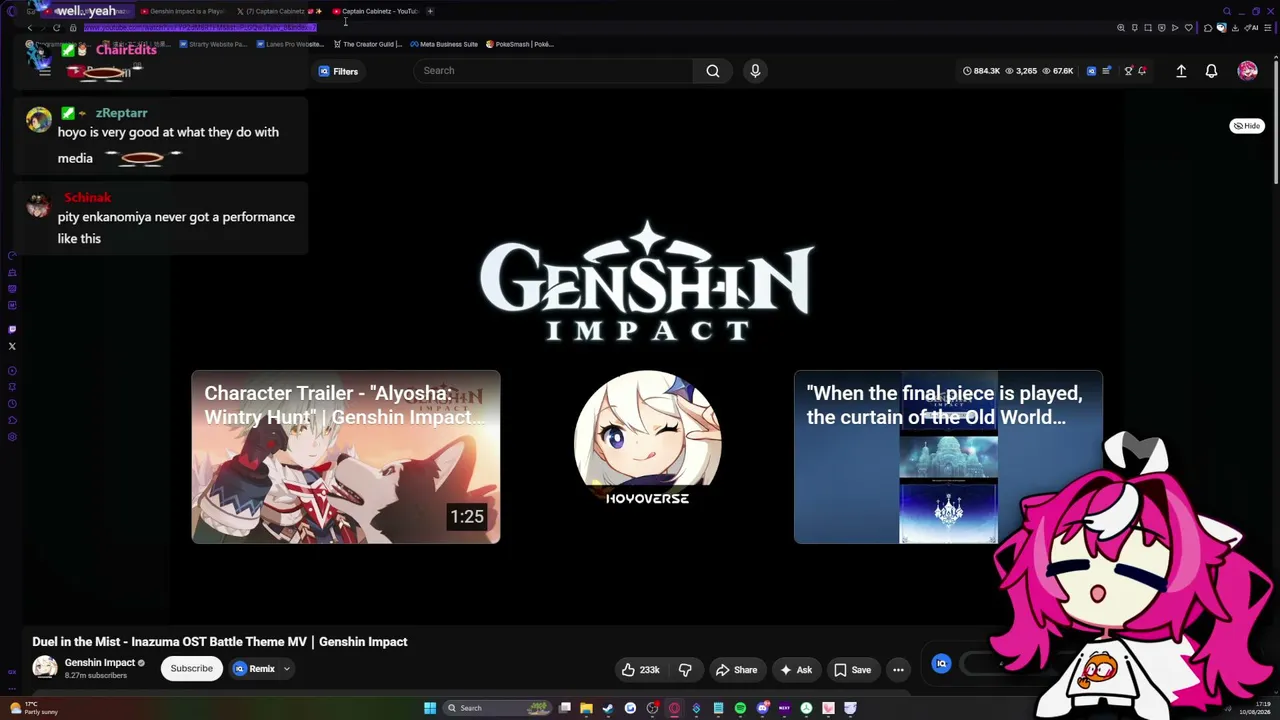Image resolution: width=1280 pixels, height=720 pixels.
Task: Open the vidIQ Filters button
Action: click(338, 71)
